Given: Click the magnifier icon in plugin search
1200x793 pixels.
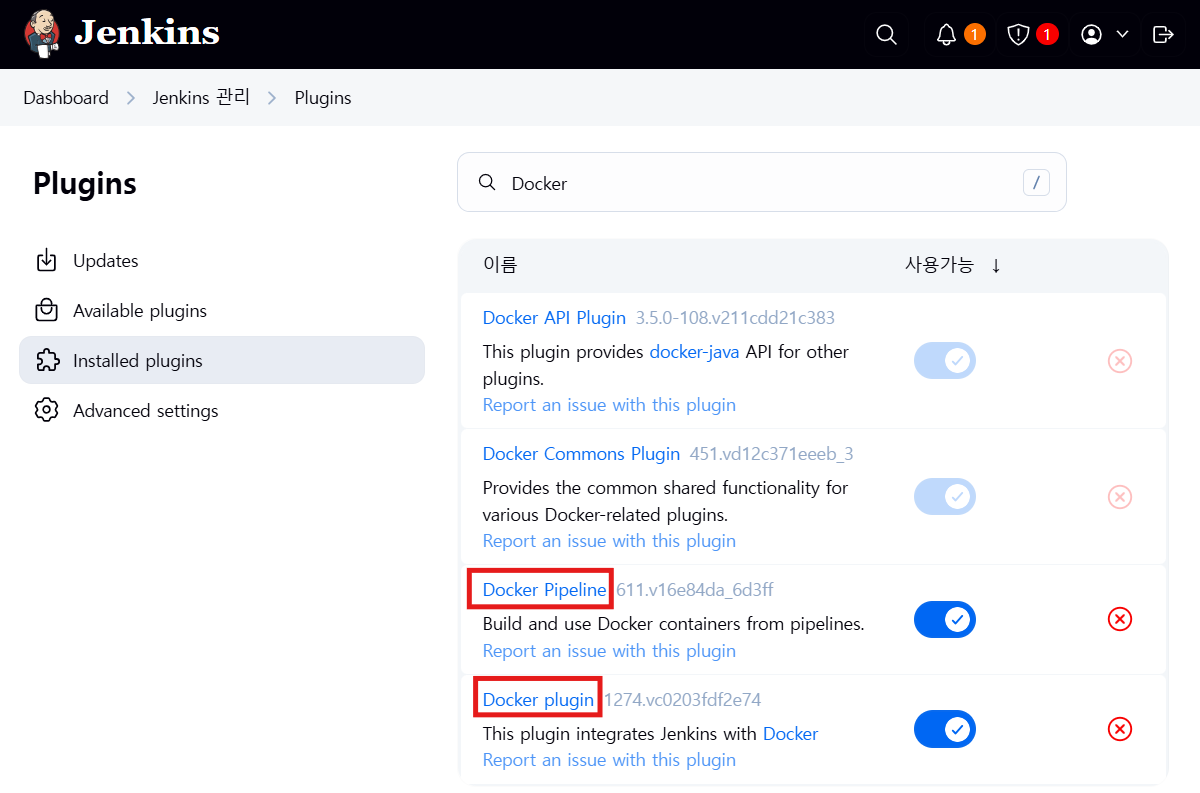Looking at the screenshot, I should 487,183.
